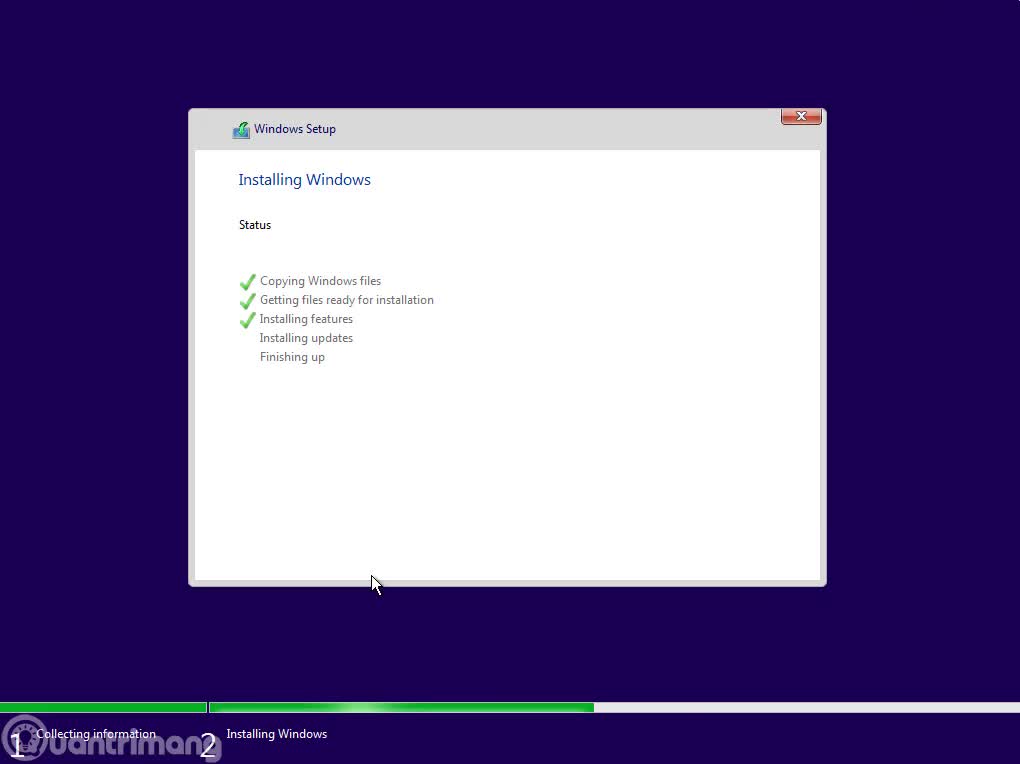Click the checkmark beside Getting files ready
Viewport: 1020px width, 764px height.
(x=248, y=301)
